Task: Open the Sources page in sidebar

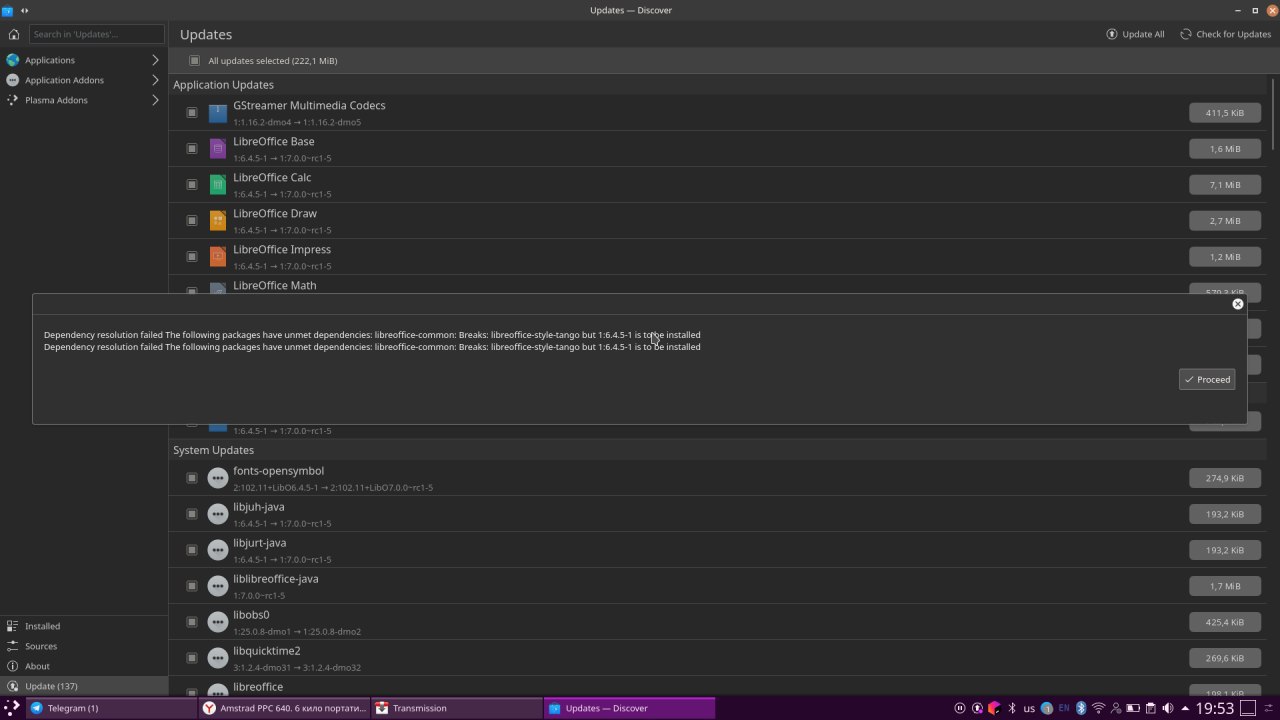Action: [84, 646]
